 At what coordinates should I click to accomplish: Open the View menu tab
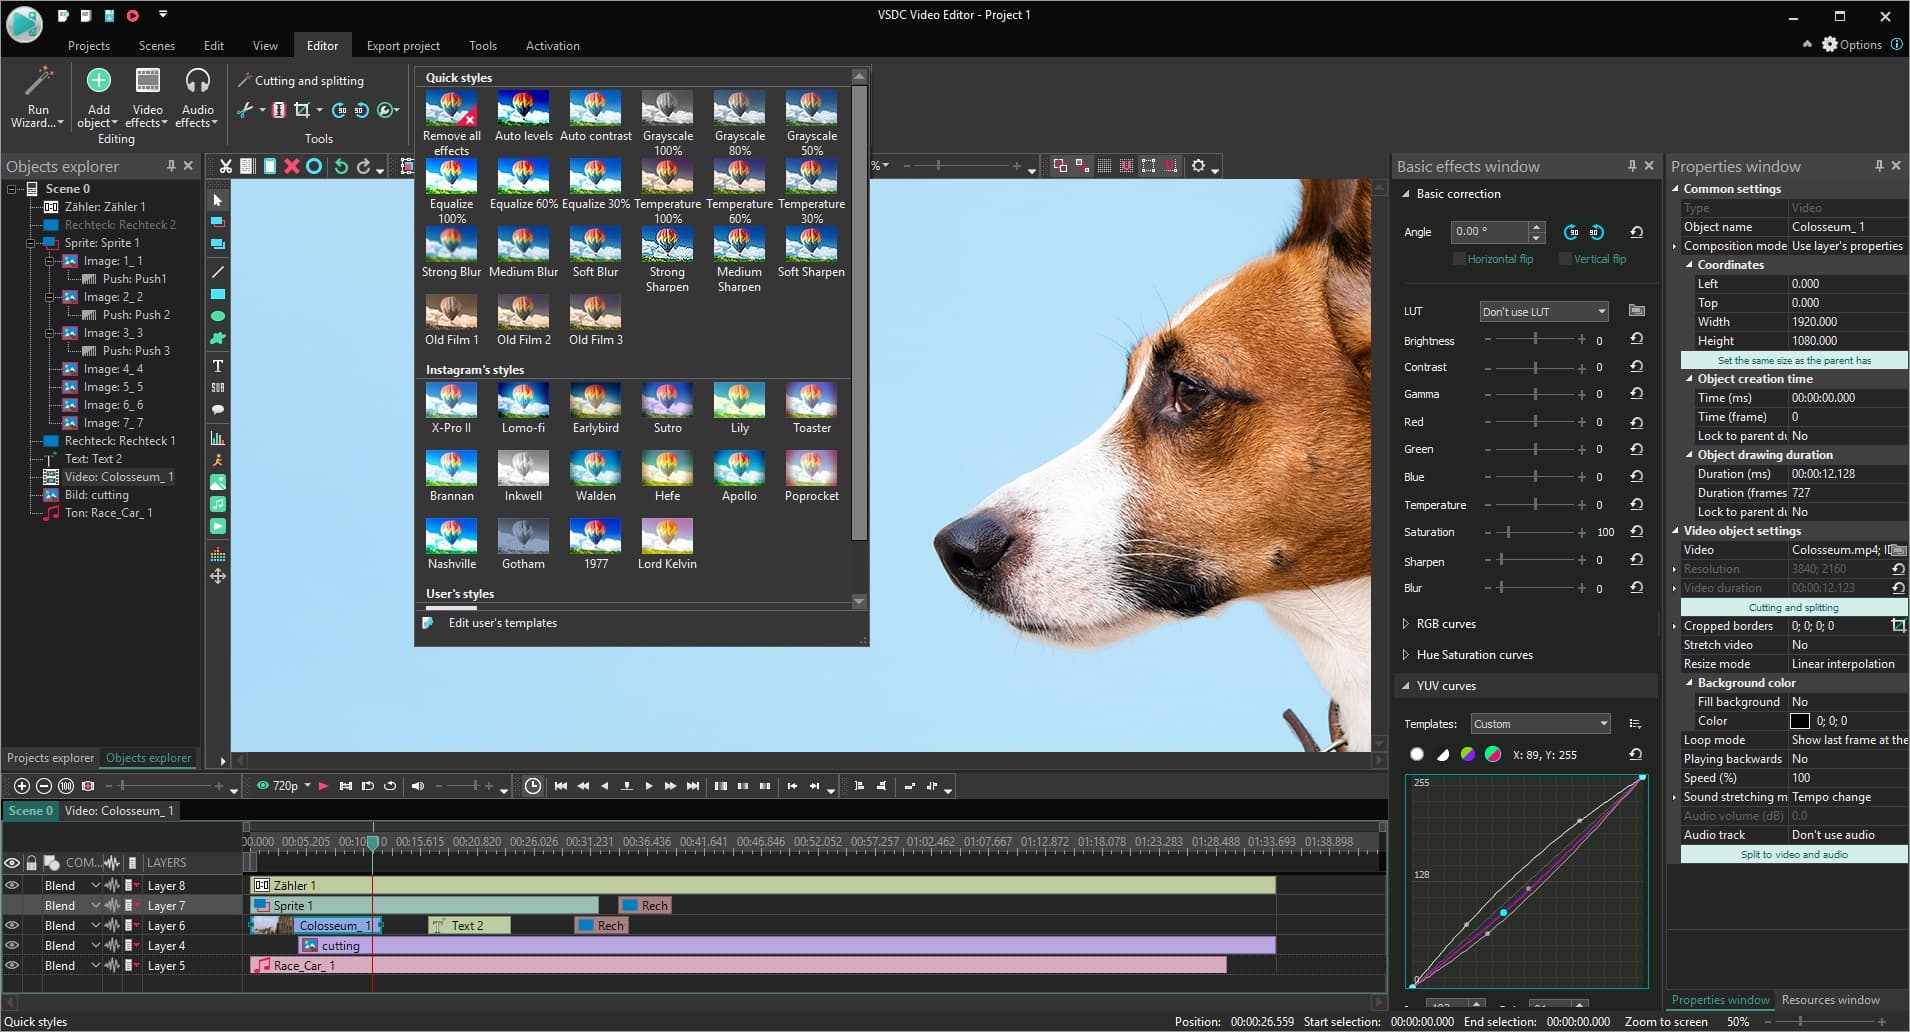click(x=265, y=46)
